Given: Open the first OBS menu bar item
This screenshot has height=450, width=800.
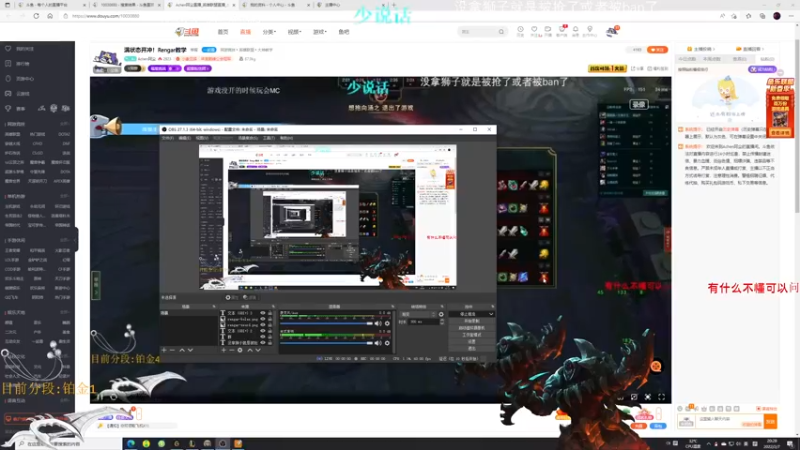Looking at the screenshot, I should coord(168,138).
